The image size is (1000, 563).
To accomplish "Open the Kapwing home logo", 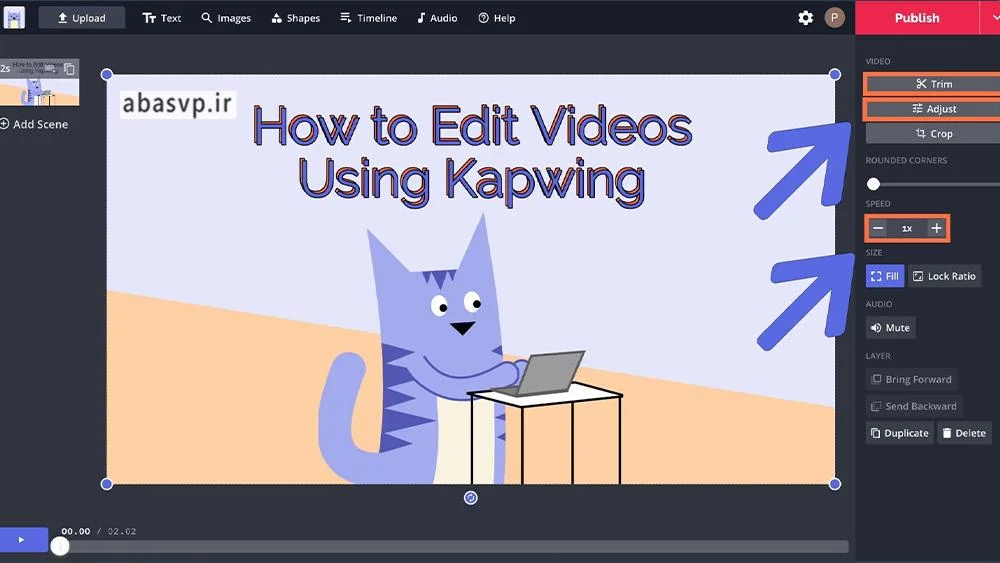I will pos(14,18).
